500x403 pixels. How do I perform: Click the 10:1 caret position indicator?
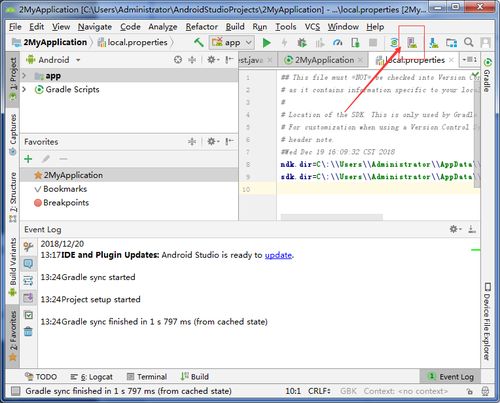(x=293, y=391)
